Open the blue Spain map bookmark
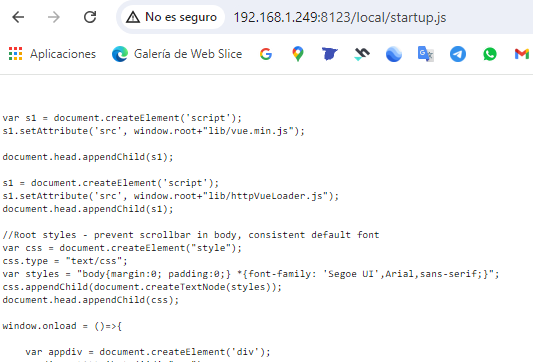This screenshot has height=362, width=533. [x=330, y=54]
